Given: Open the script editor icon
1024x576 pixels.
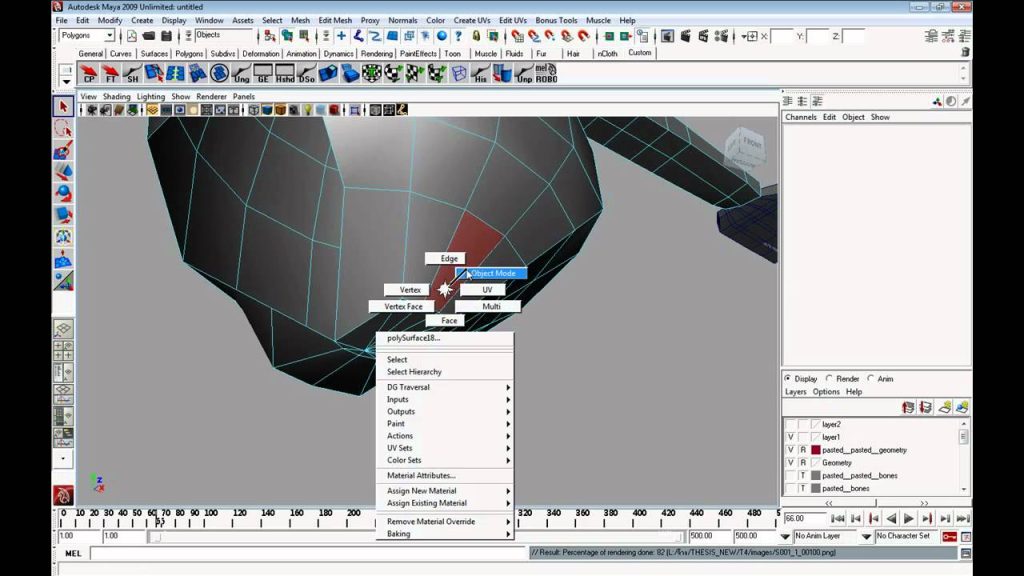Looking at the screenshot, I should coord(965,553).
